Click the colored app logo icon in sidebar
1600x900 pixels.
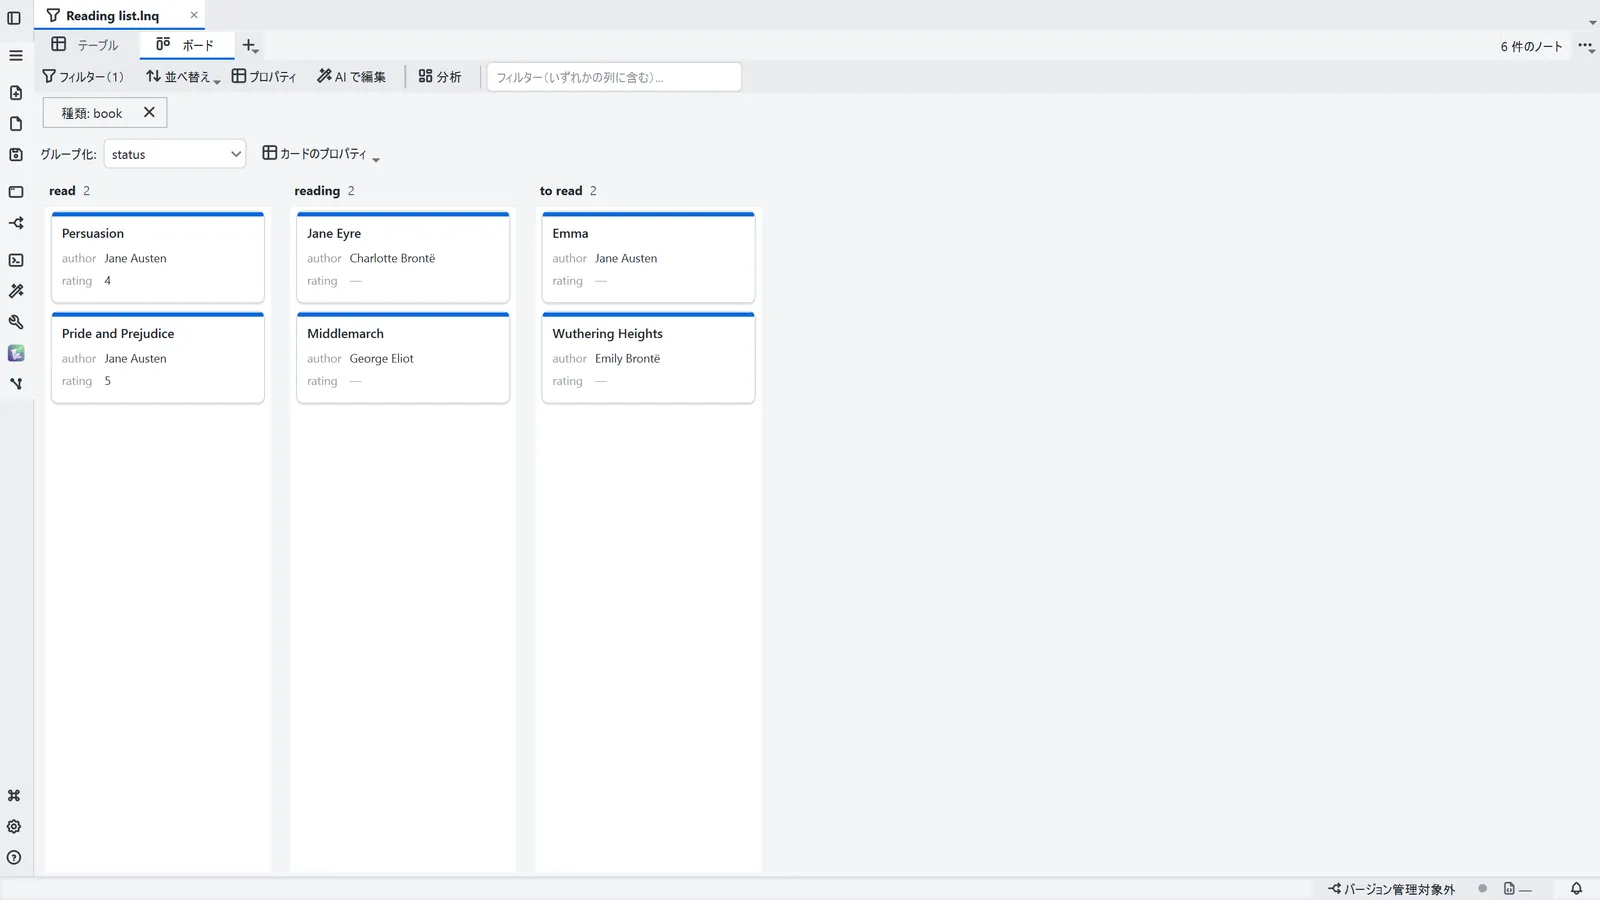(x=16, y=353)
